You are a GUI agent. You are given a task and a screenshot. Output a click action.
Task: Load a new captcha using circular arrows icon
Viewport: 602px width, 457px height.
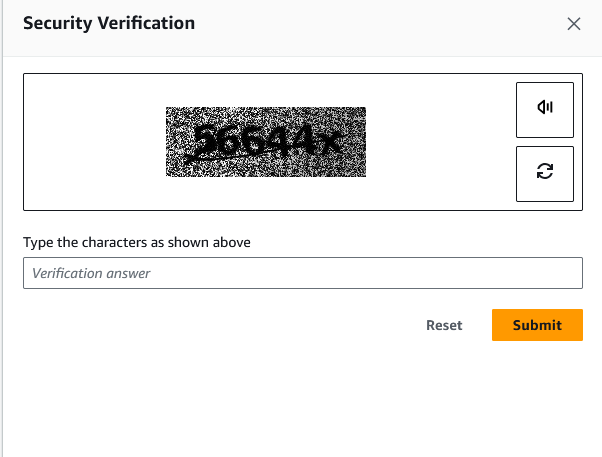[545, 174]
